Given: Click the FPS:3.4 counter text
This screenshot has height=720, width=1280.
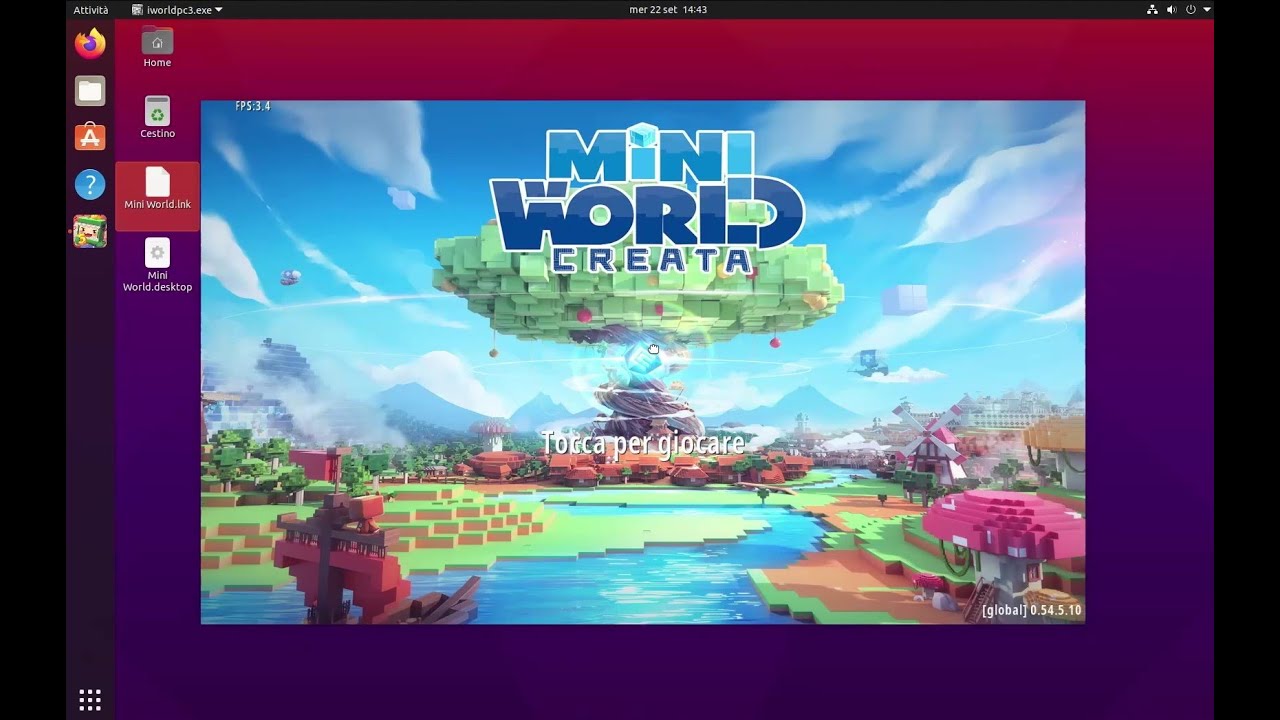Looking at the screenshot, I should (x=253, y=106).
